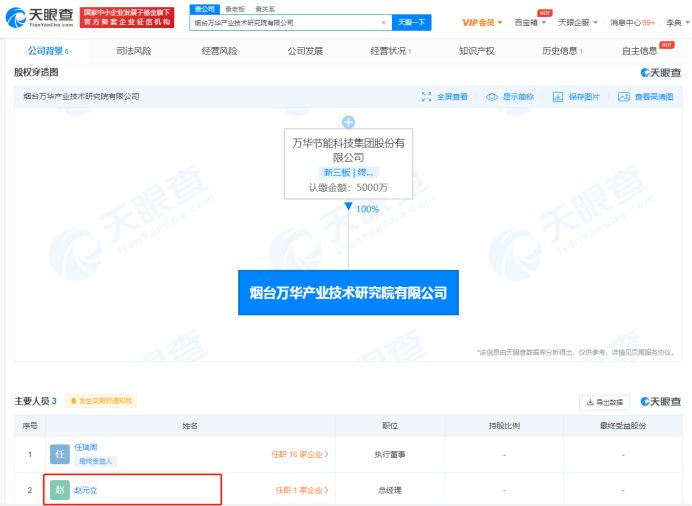692x506 pixels.
Task: Click the Tianyancha logo in header
Action: pos(39,17)
